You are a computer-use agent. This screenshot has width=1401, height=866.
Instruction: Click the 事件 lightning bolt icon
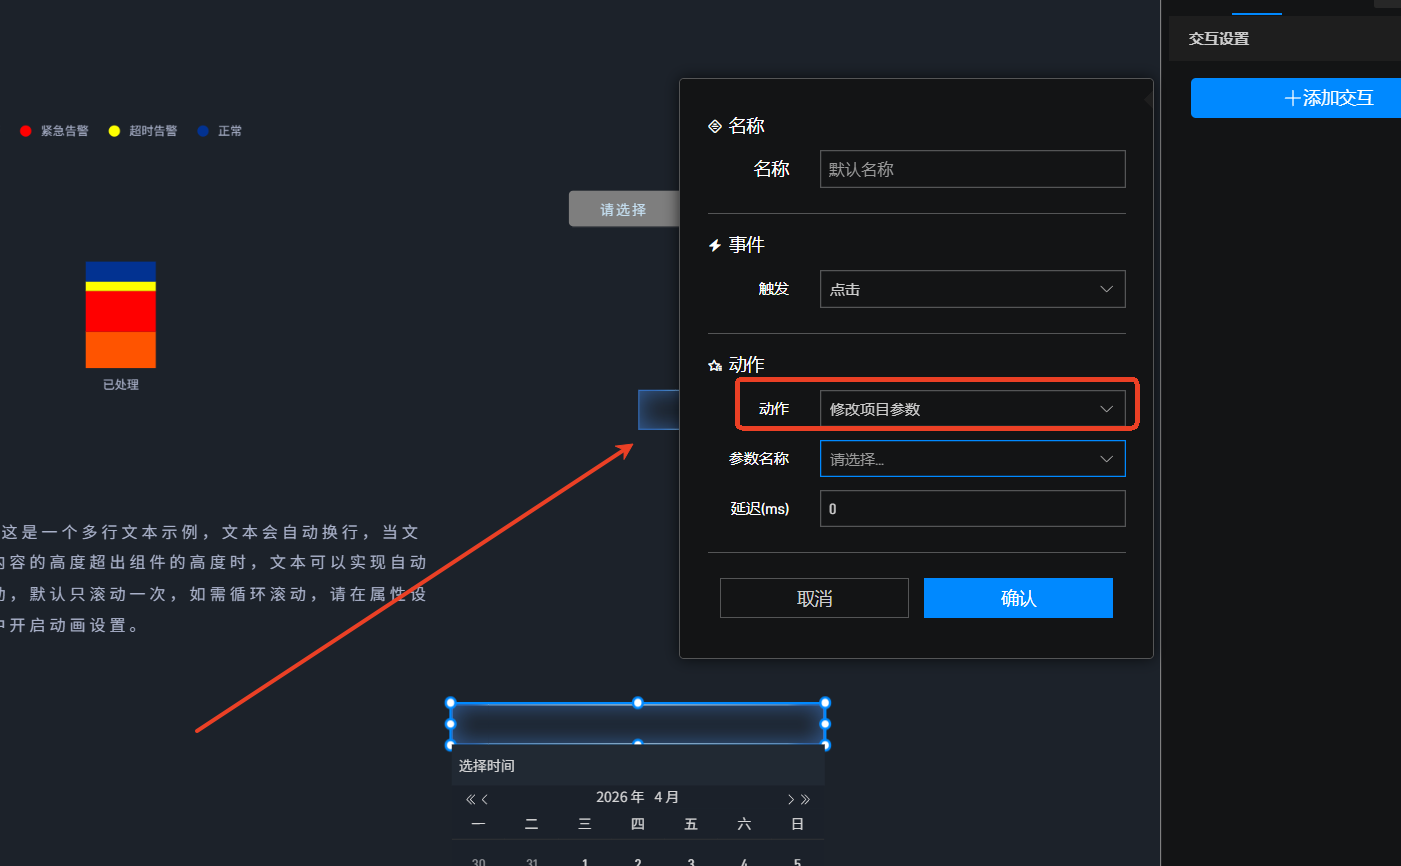715,246
